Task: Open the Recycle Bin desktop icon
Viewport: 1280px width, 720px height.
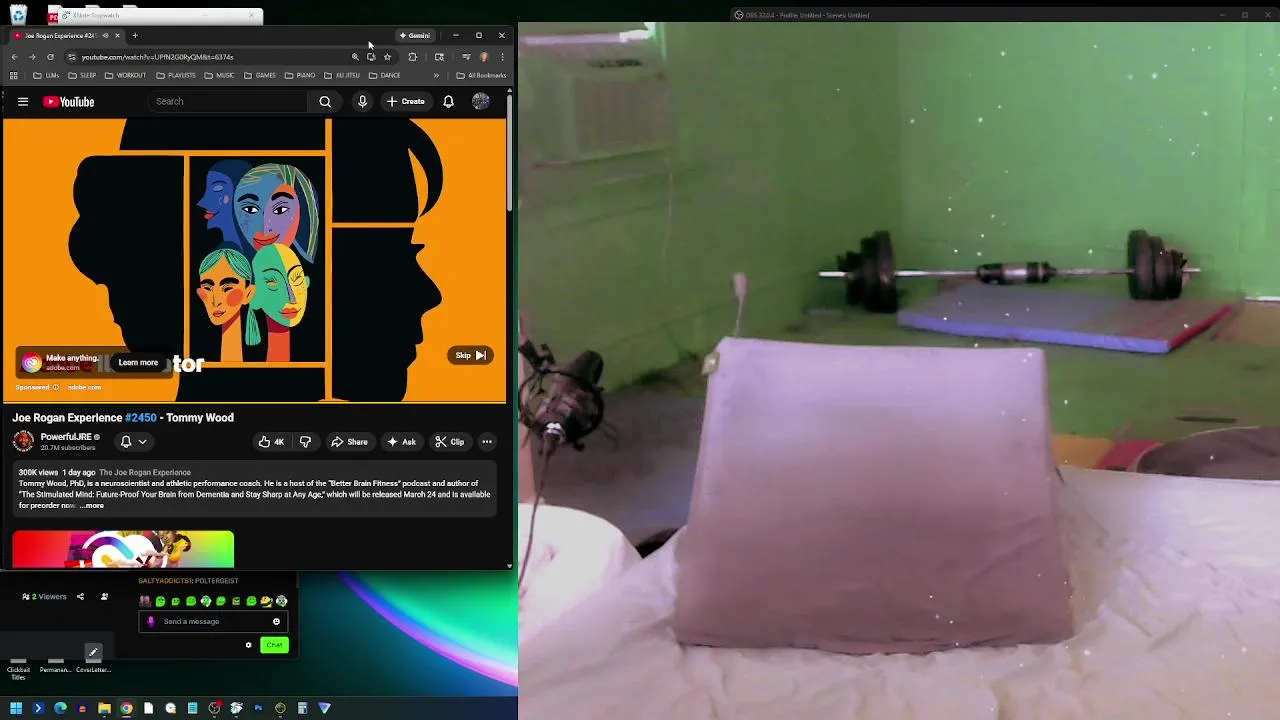Action: [x=17, y=15]
